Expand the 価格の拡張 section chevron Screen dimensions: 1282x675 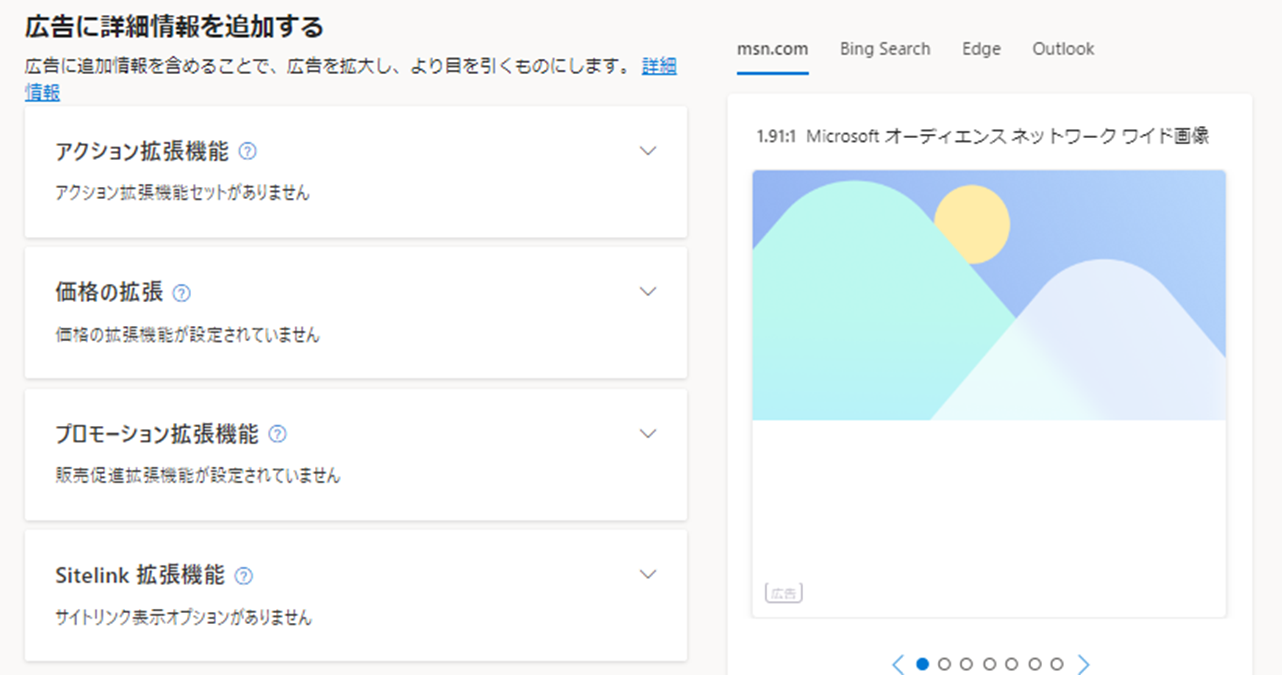648,292
